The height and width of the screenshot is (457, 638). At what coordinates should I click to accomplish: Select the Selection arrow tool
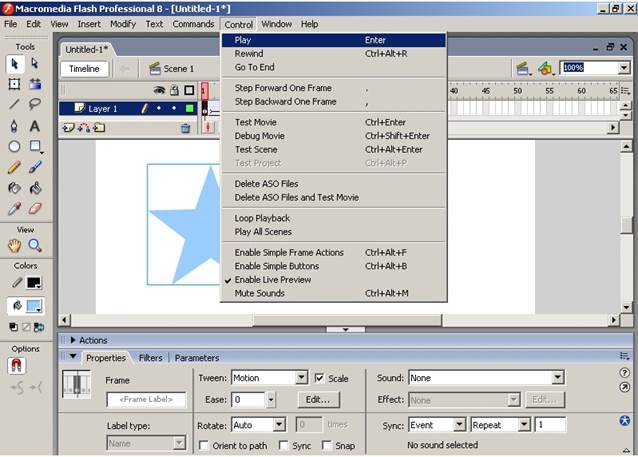pos(15,64)
